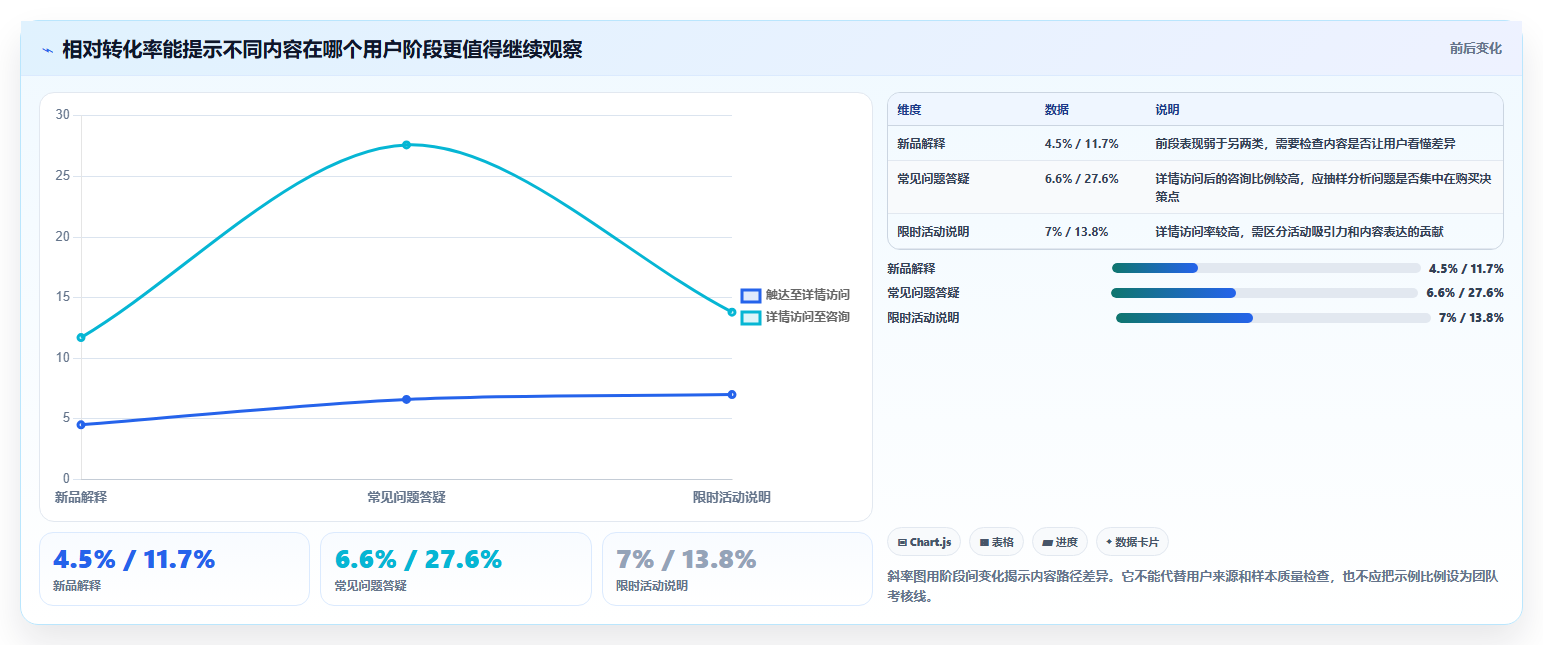The image size is (1543, 645).
Task: Open the large 4.5% / 11.7% KPI card
Action: [174, 569]
